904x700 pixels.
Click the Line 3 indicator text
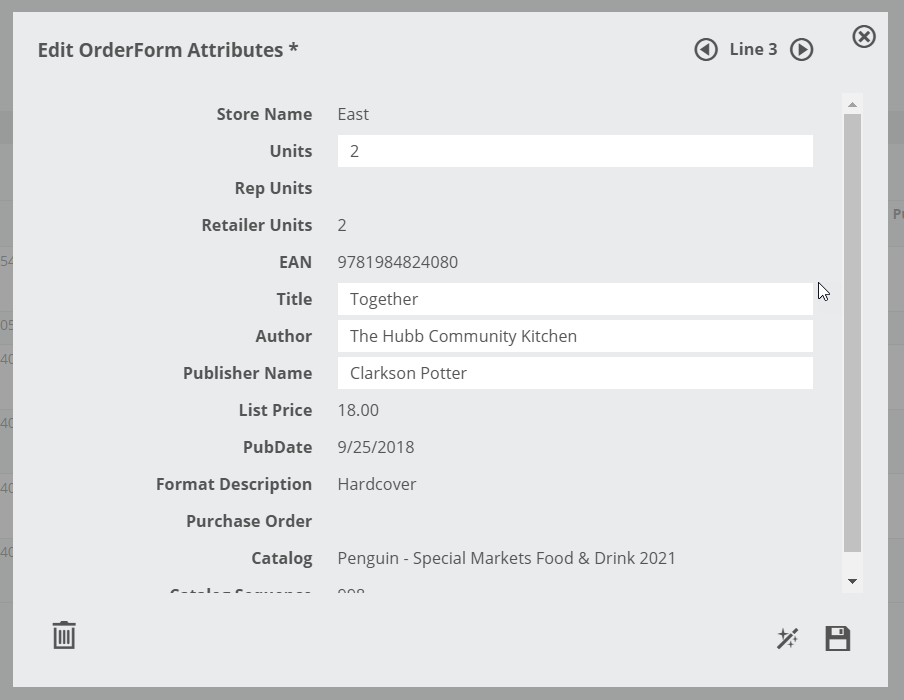click(x=753, y=49)
